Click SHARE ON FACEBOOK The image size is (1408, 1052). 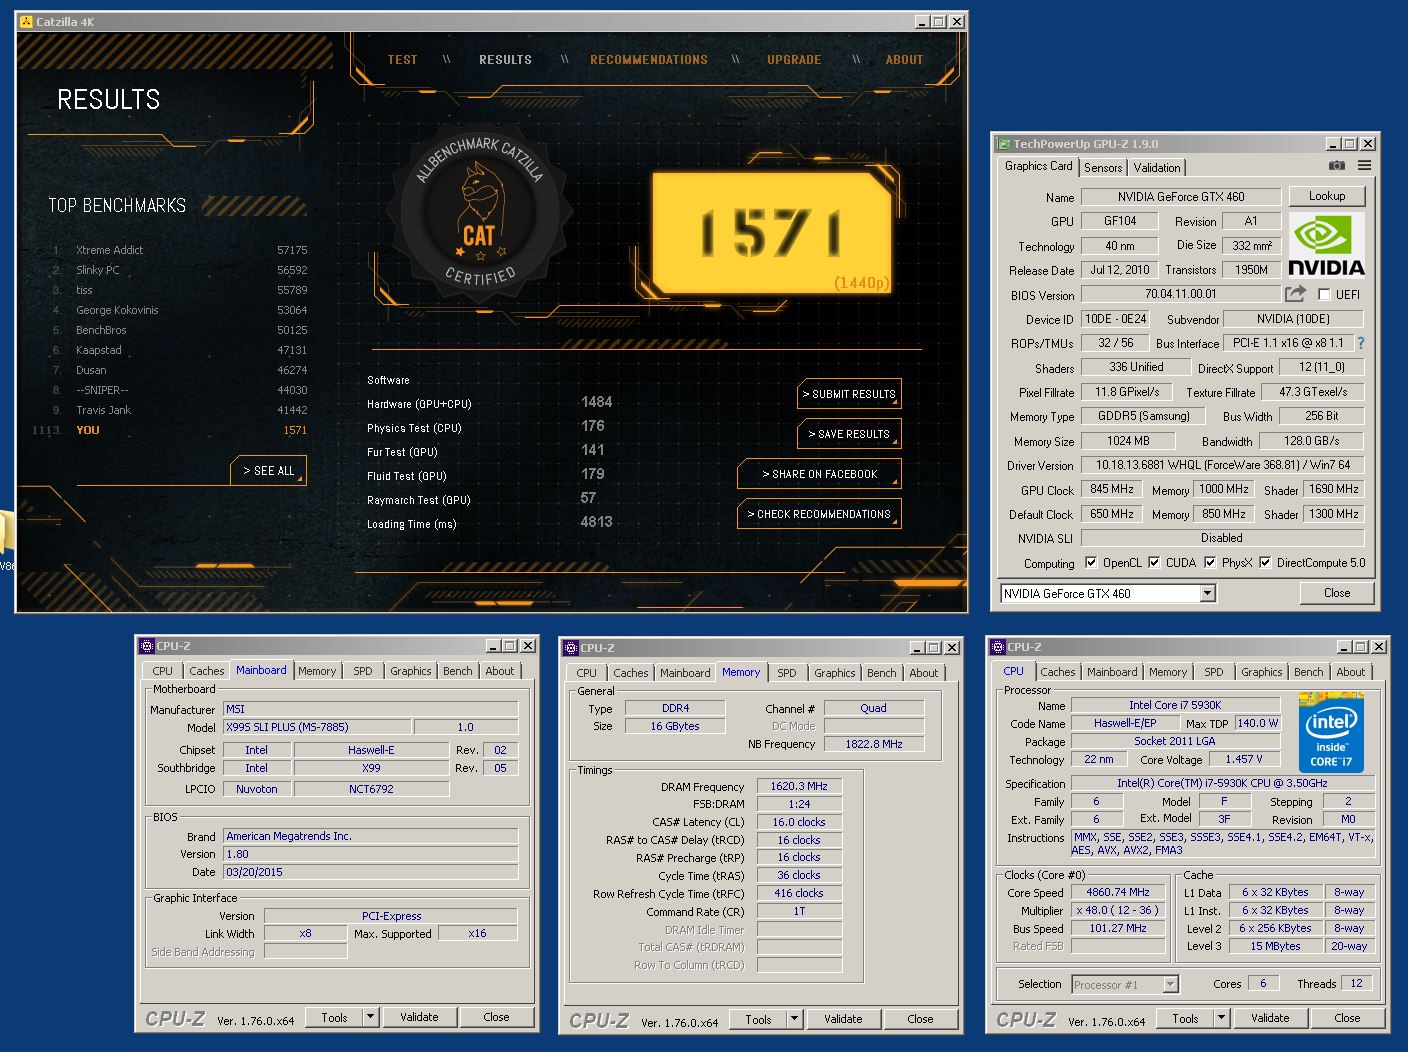coord(819,474)
